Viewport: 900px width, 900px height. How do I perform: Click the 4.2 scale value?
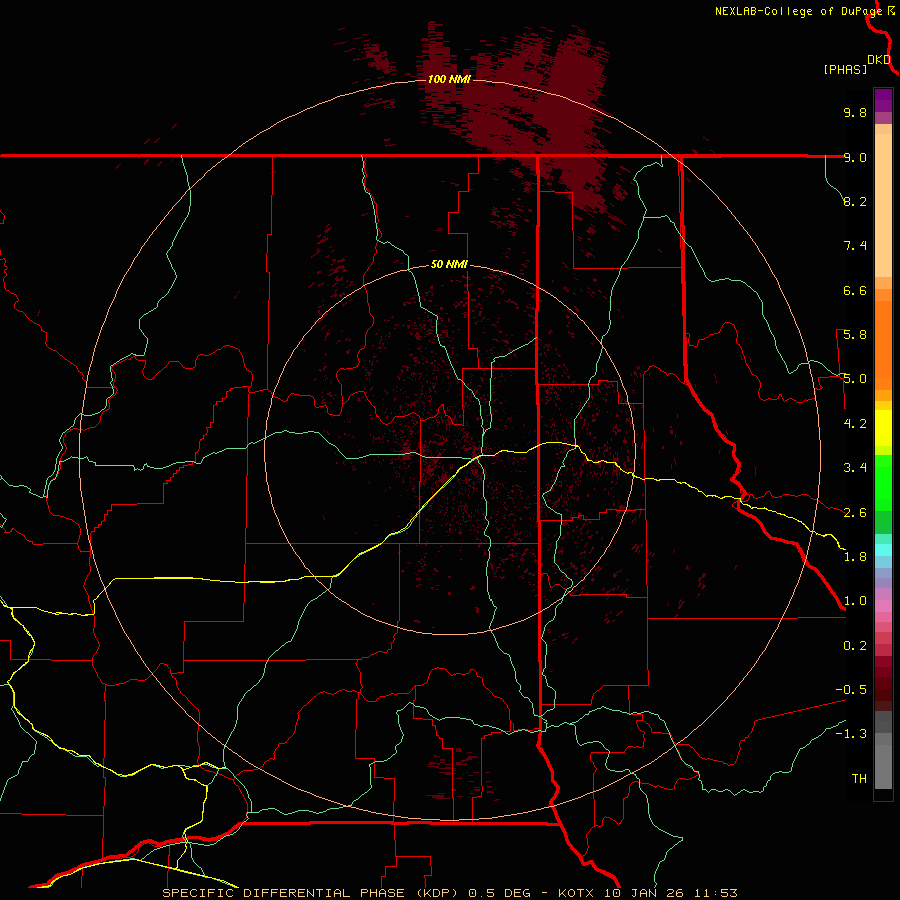(x=855, y=424)
